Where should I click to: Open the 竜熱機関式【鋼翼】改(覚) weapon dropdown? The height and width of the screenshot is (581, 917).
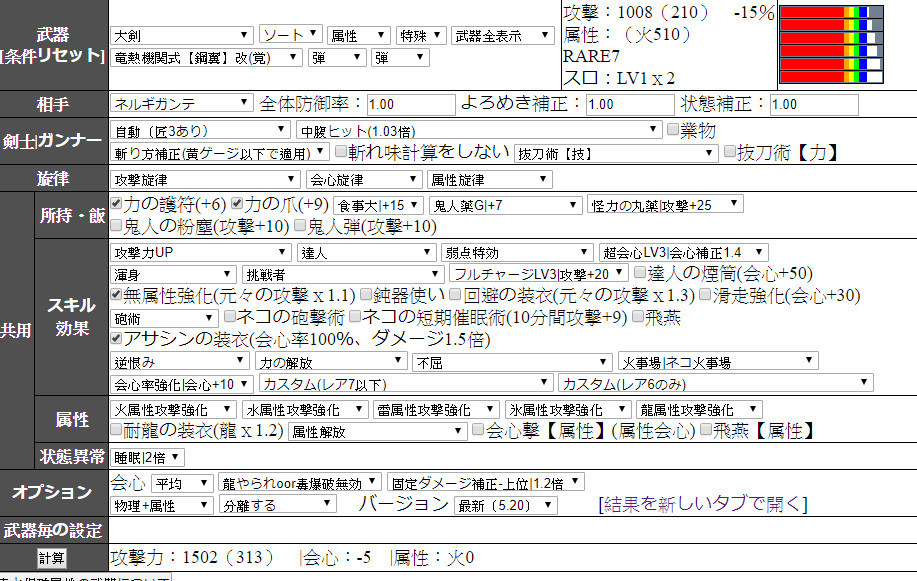tap(206, 57)
